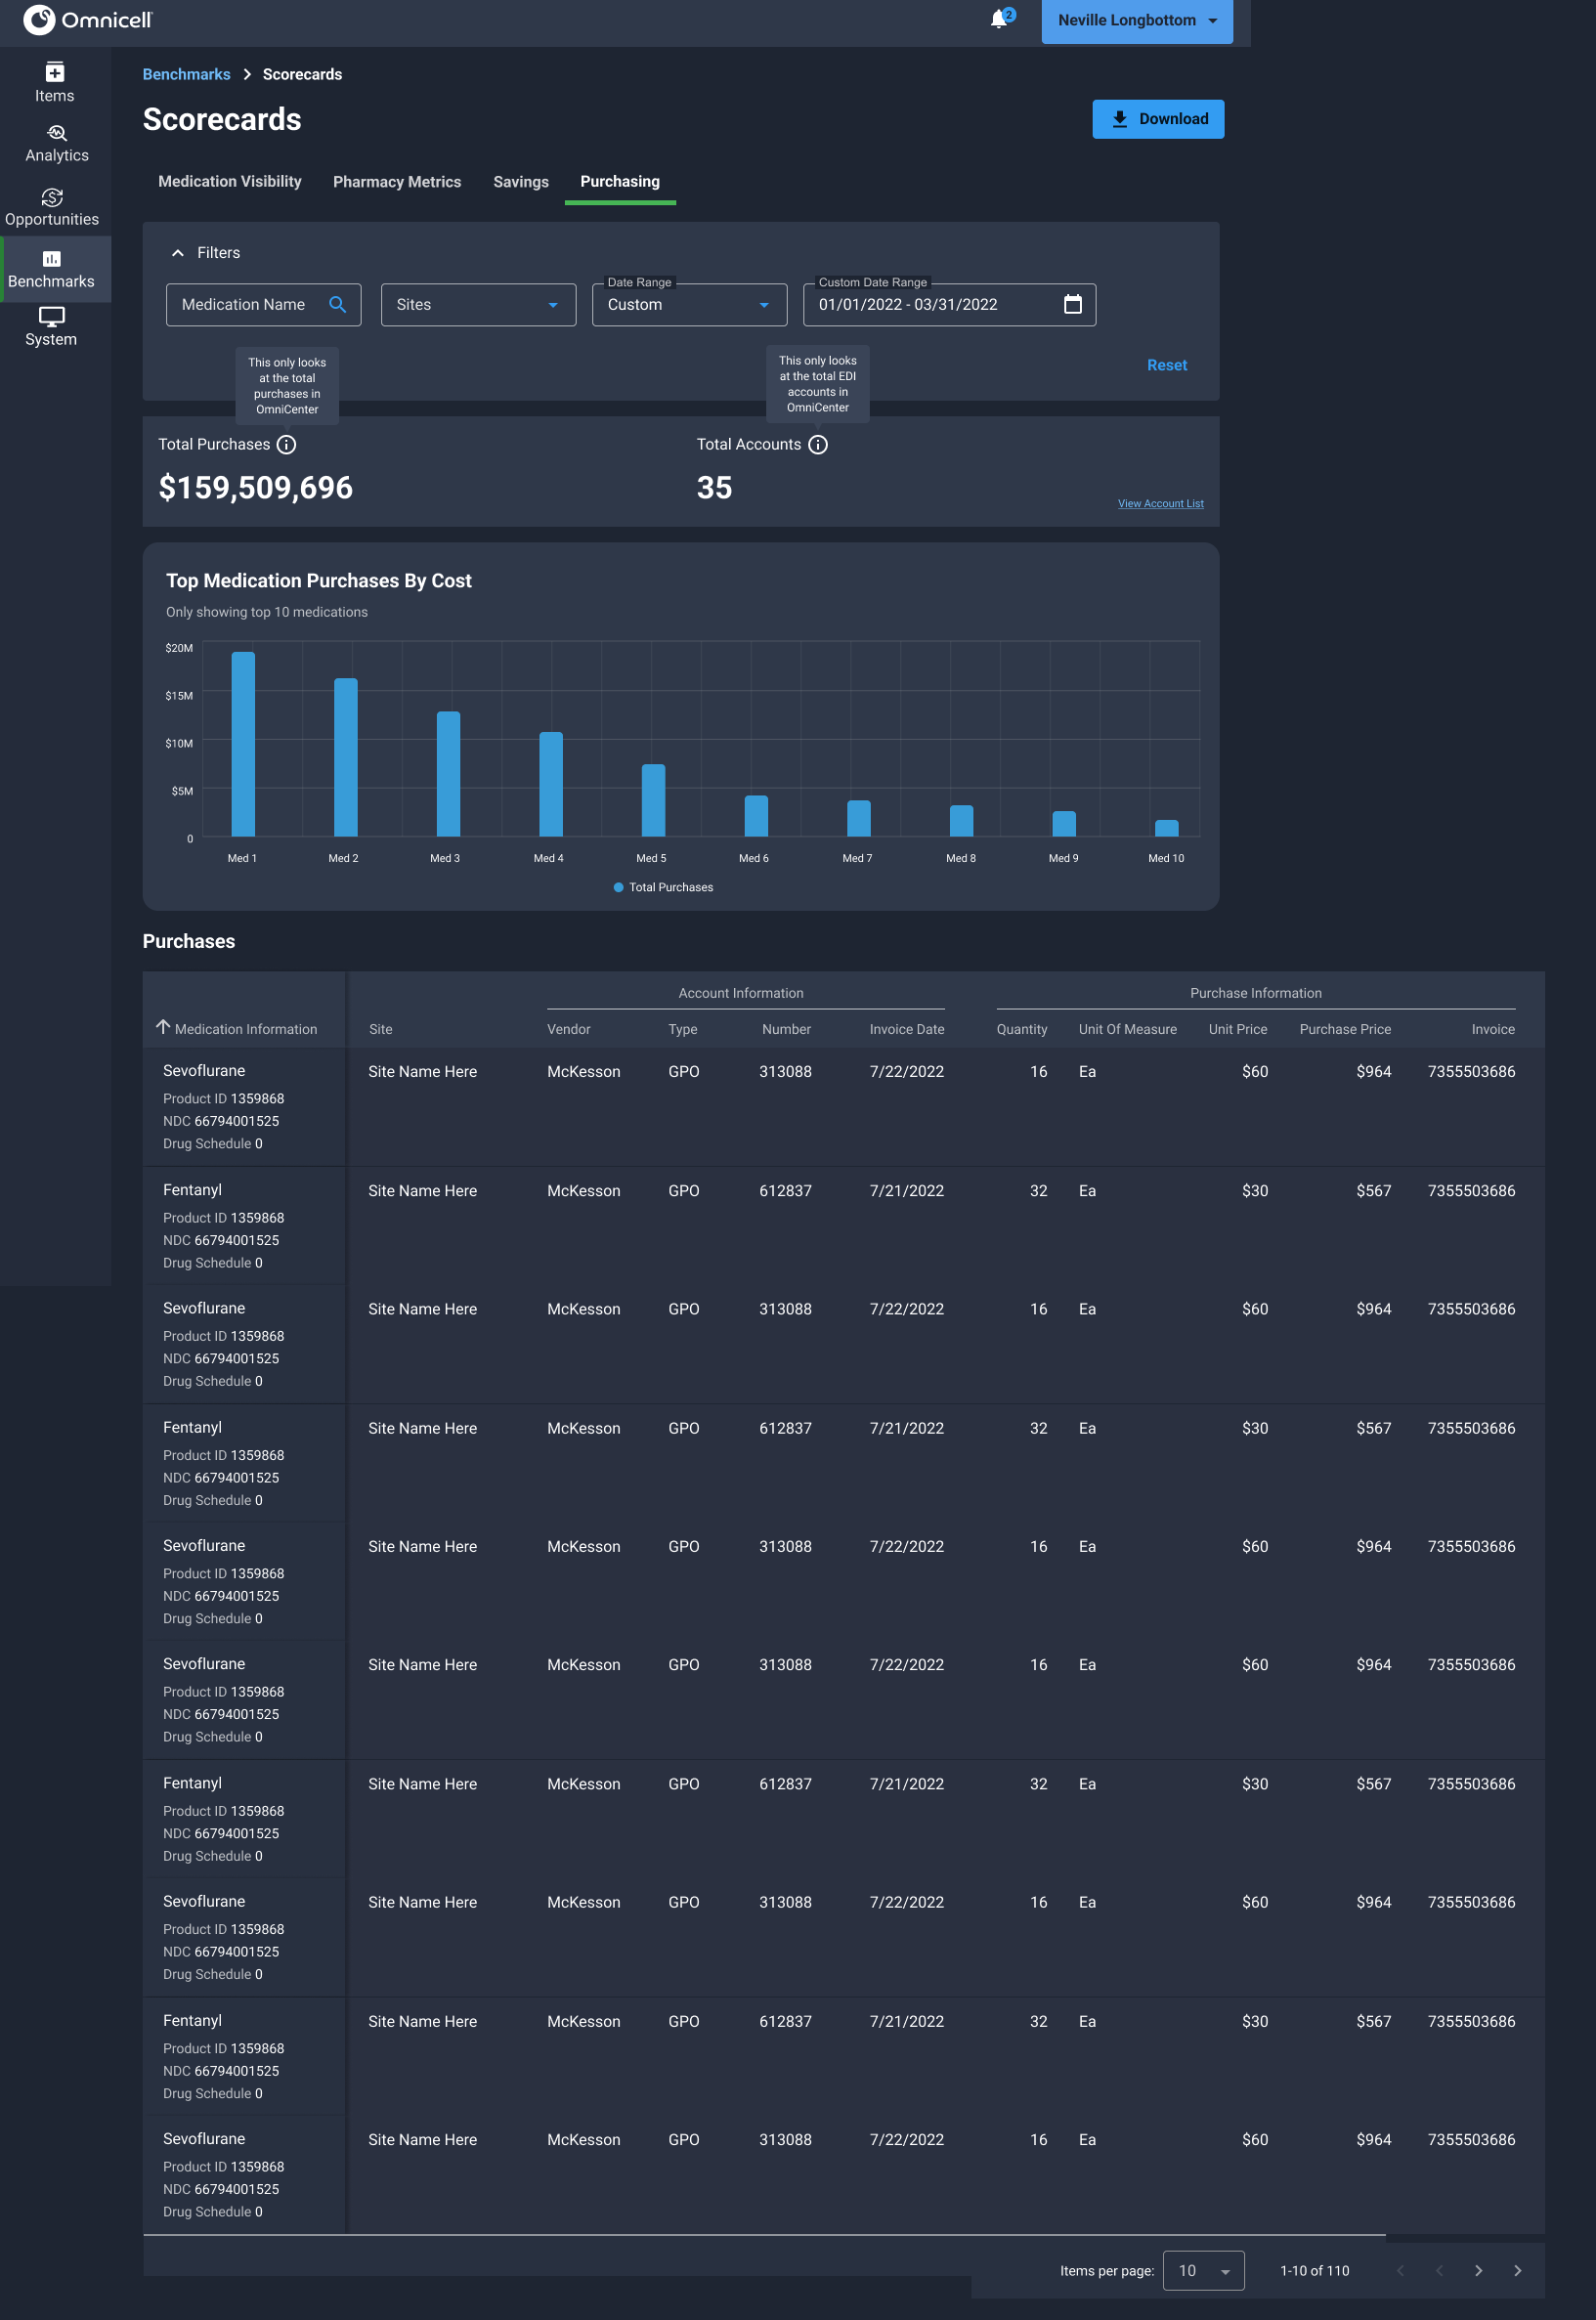Toggle the Total Purchases chart legend
The height and width of the screenshot is (2320, 1596).
tap(663, 888)
